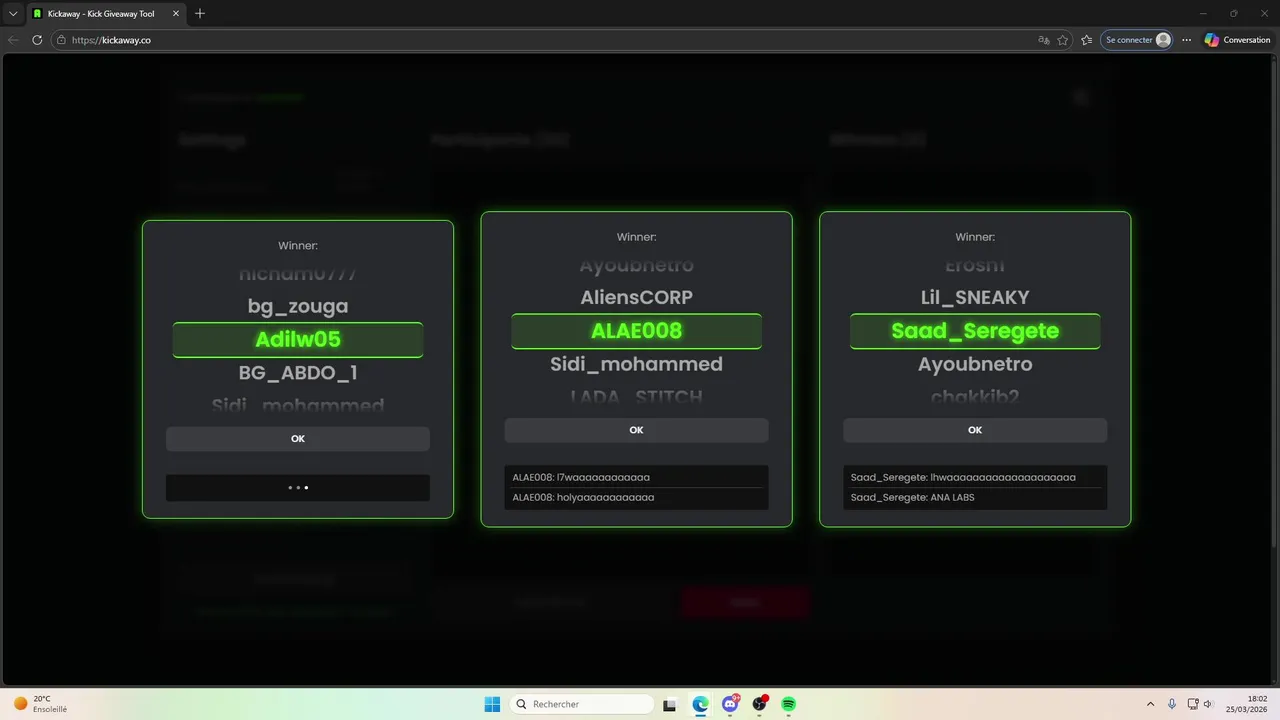Confirm OK on Saad_Seregete winner card
Viewport: 1280px width, 720px height.
tap(975, 430)
